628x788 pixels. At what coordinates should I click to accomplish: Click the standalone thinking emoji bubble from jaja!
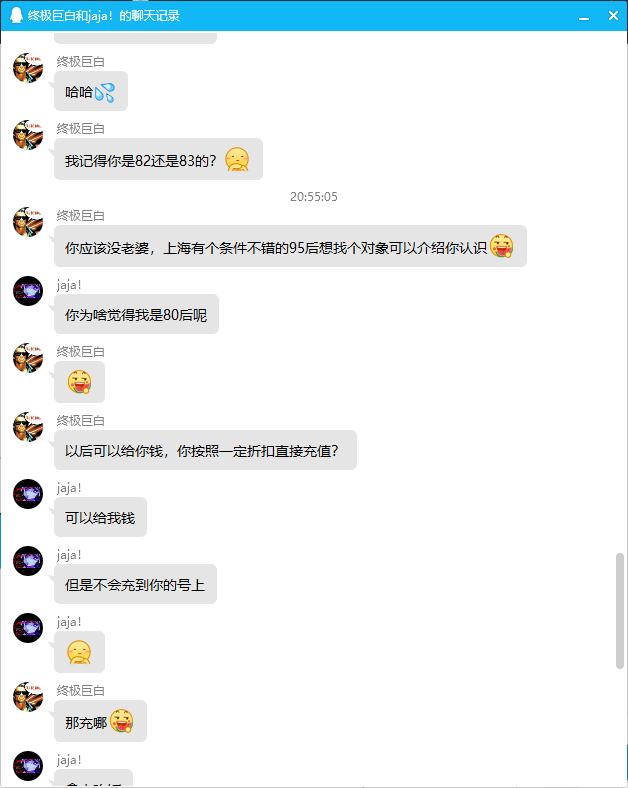(79, 652)
